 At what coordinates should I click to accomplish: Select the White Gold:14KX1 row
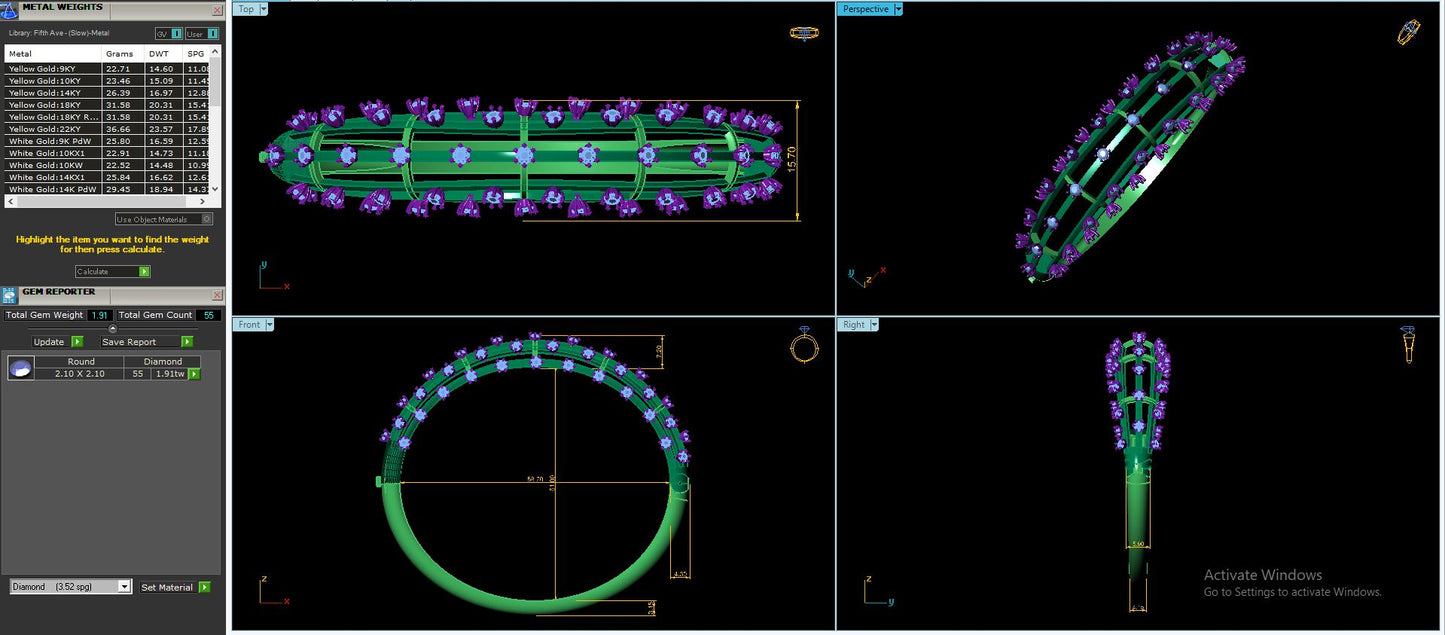point(108,177)
